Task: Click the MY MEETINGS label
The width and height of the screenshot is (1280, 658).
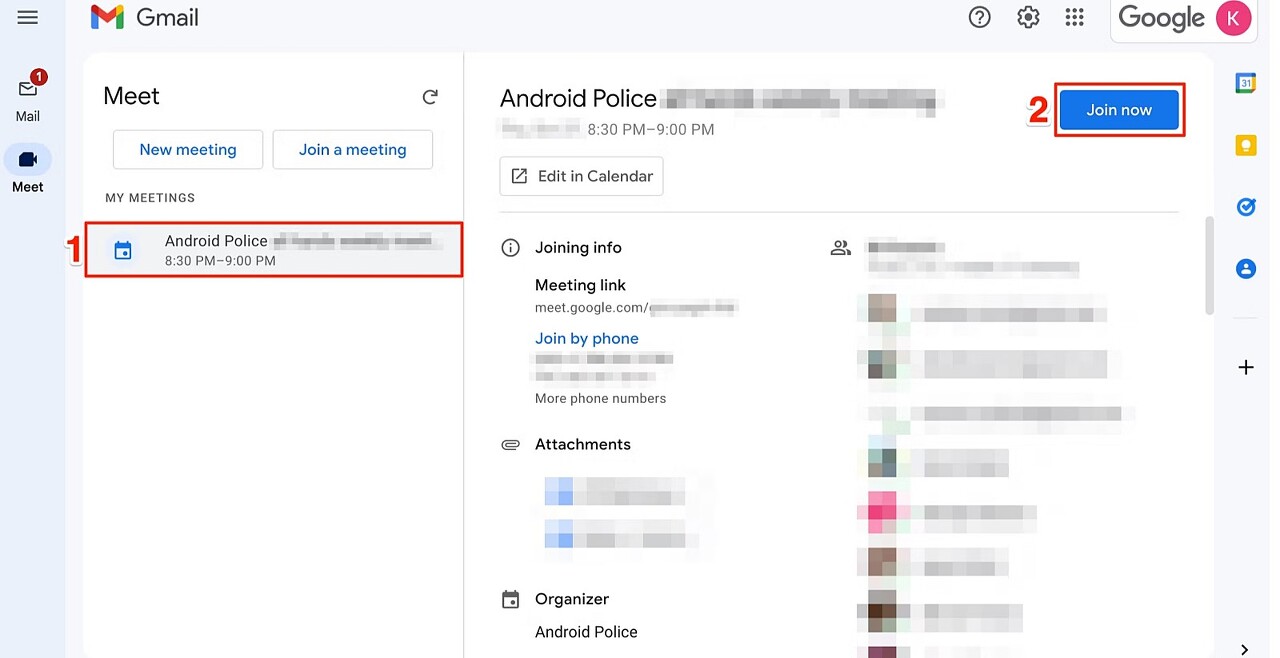Action: click(x=150, y=198)
